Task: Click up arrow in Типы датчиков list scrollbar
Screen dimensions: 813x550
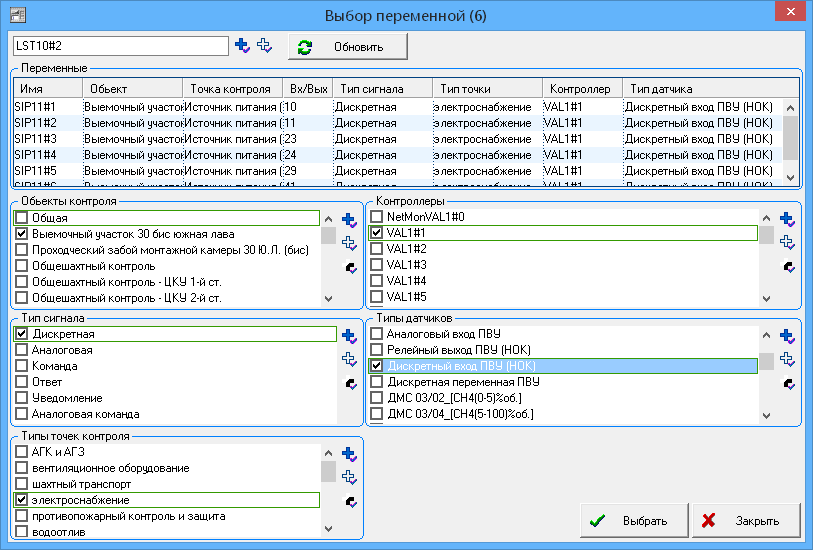Action: pyautogui.click(x=766, y=335)
